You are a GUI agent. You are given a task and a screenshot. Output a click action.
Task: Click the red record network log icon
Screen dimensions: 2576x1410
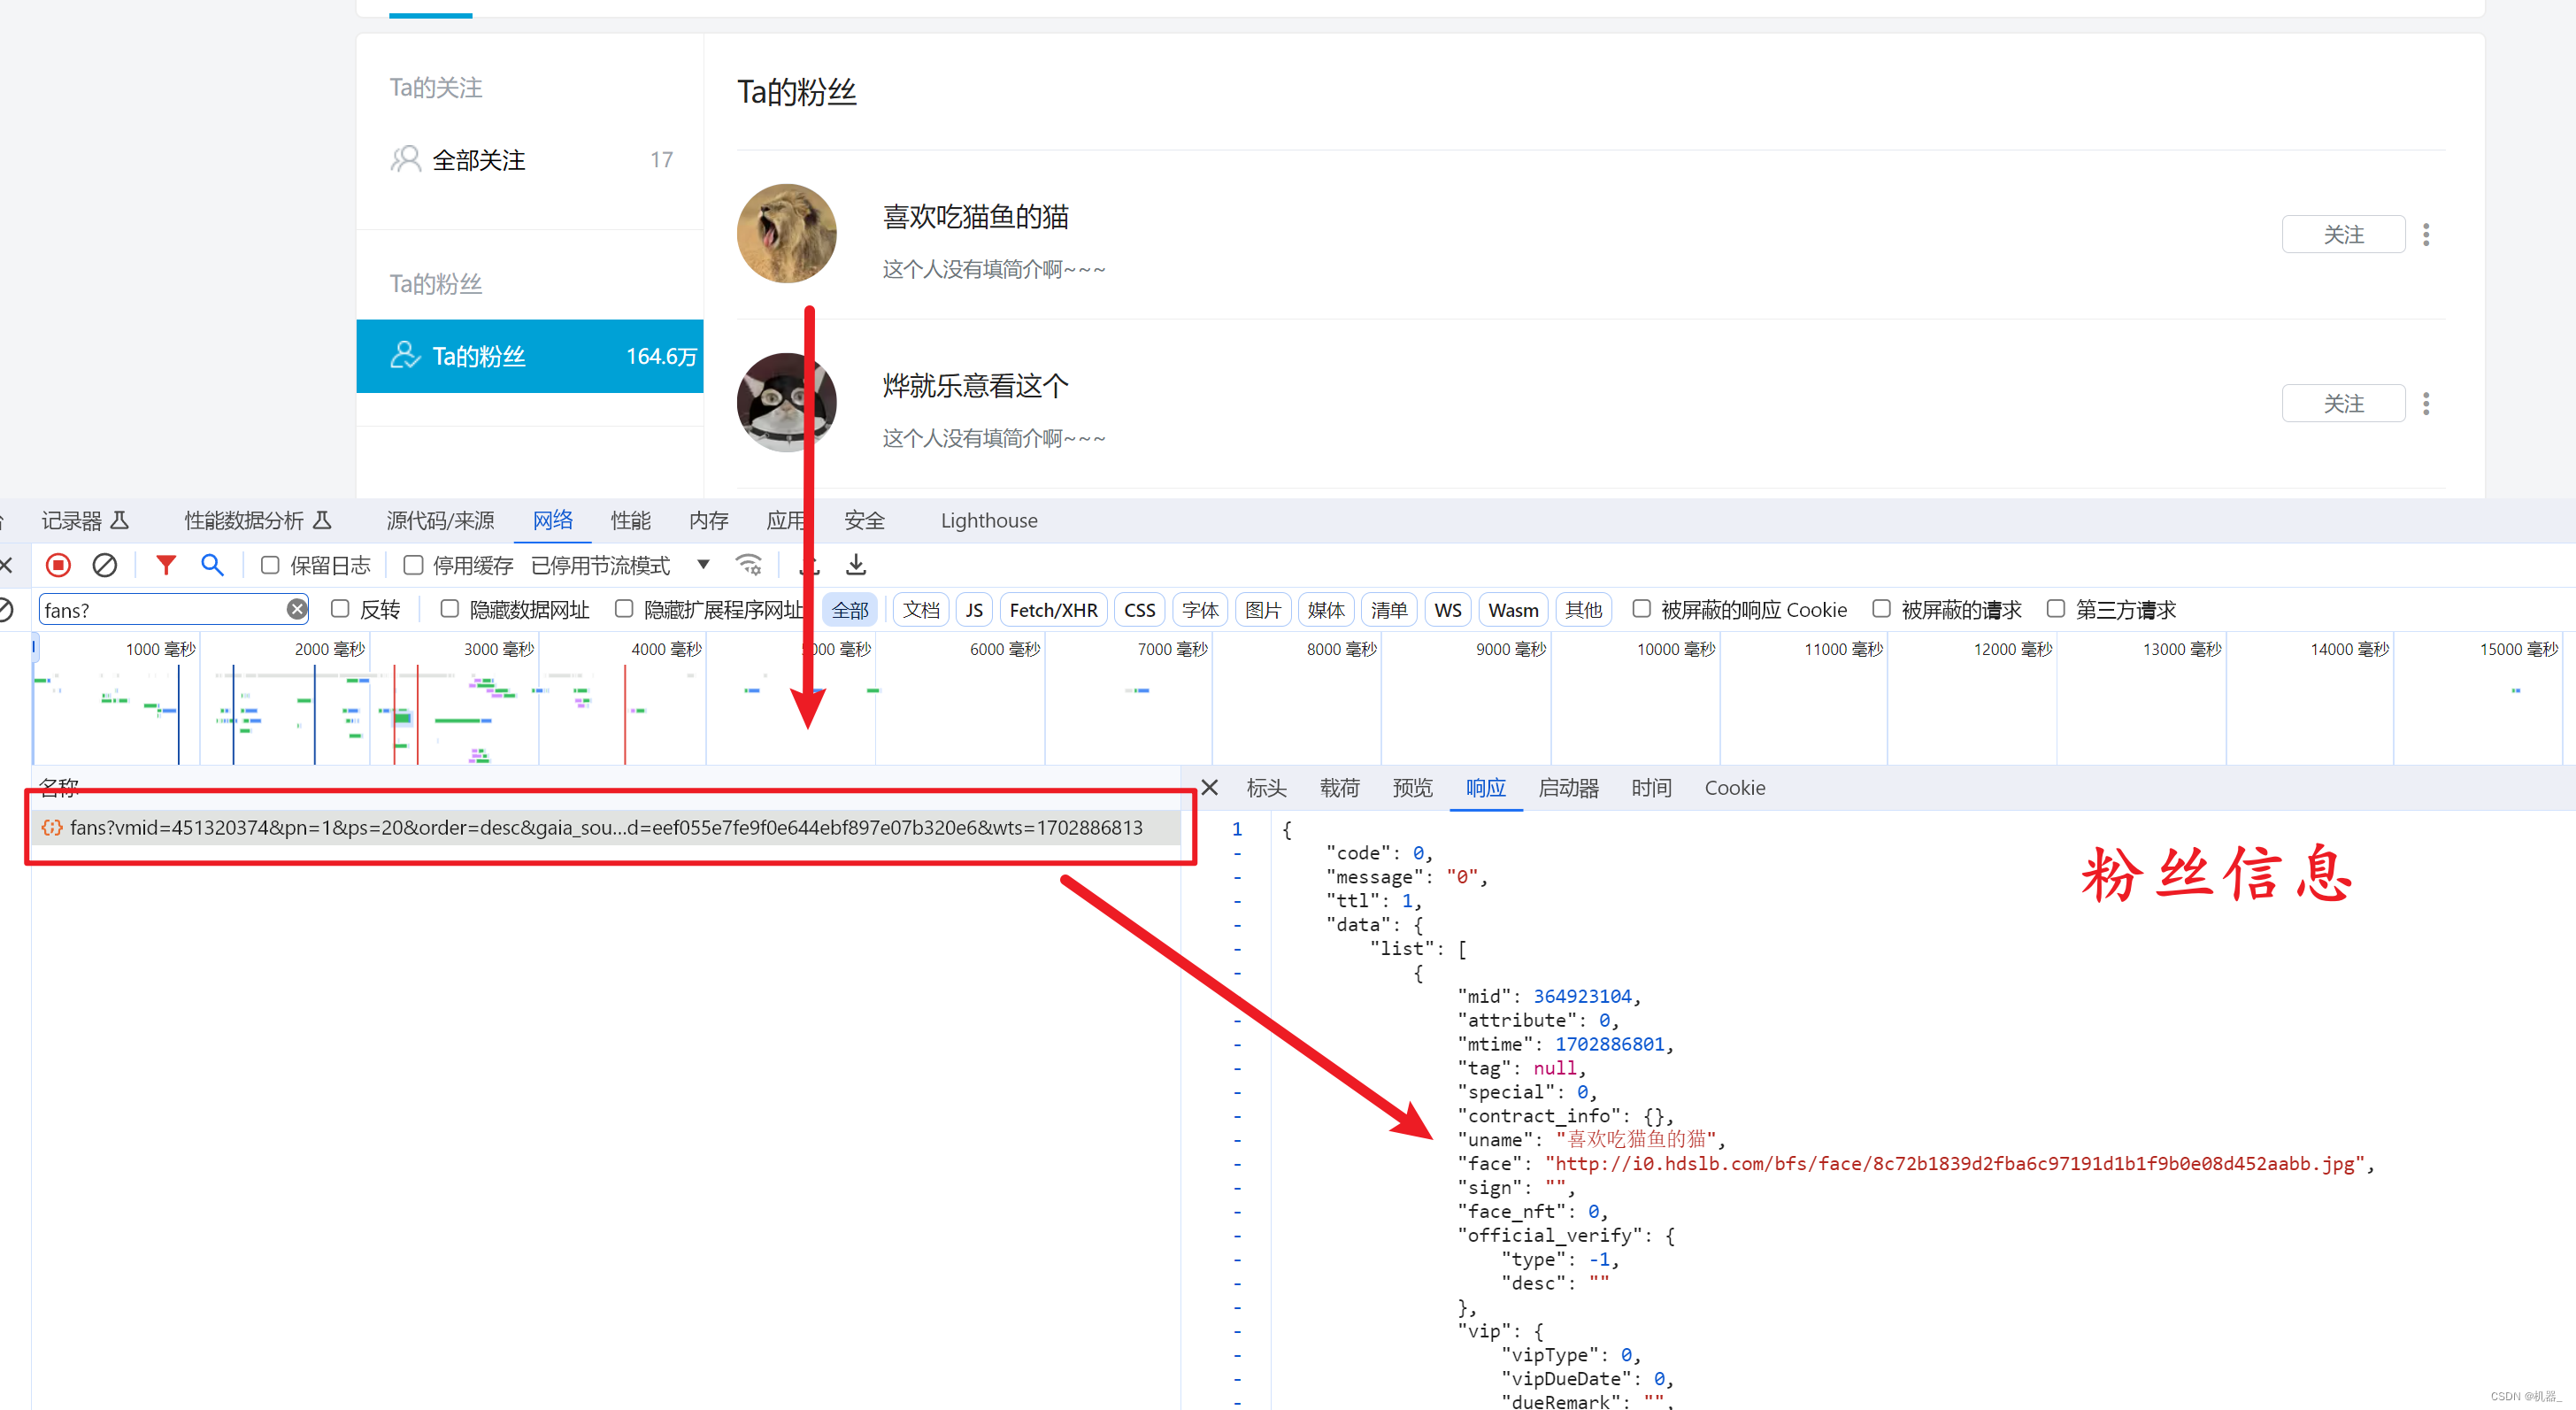(58, 565)
